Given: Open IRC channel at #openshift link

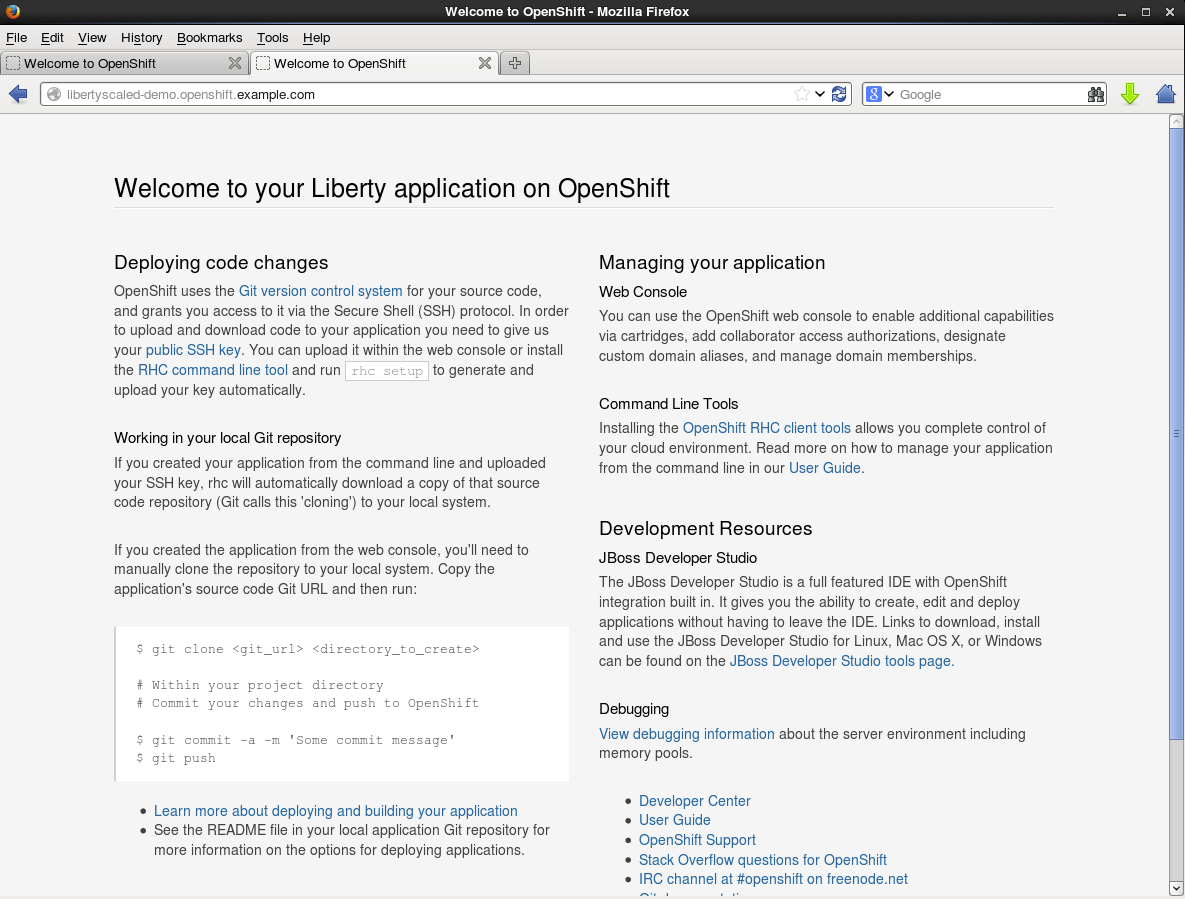Looking at the screenshot, I should coord(773,879).
